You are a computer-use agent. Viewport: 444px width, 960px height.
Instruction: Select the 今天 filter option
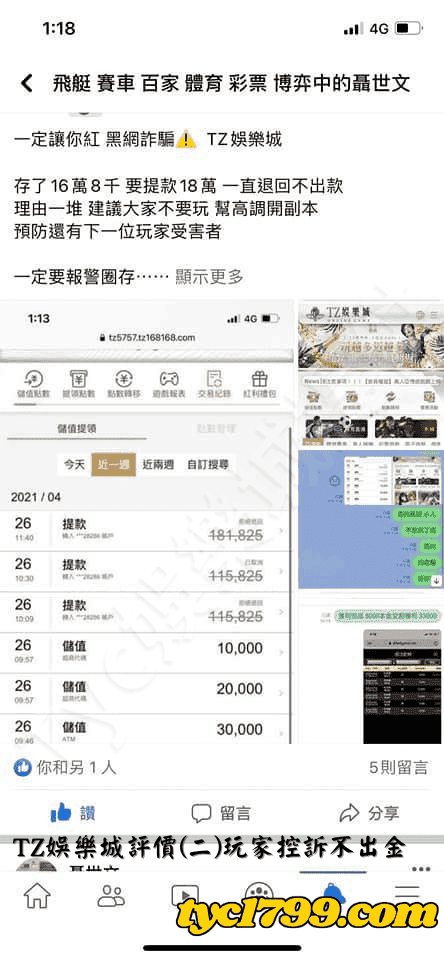pyautogui.click(x=74, y=464)
